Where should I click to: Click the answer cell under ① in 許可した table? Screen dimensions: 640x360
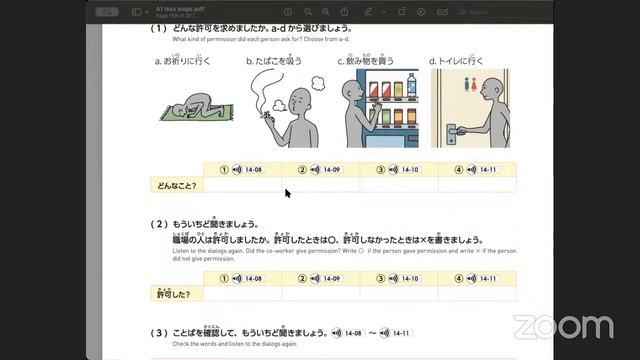point(242,293)
